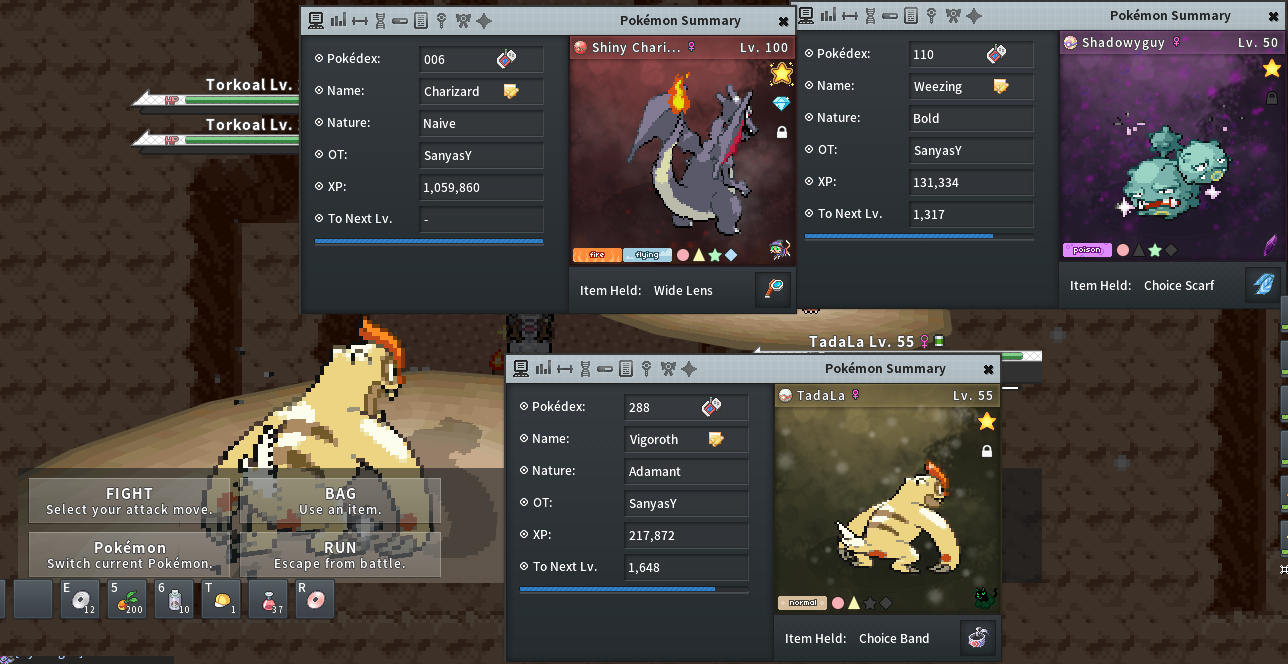Open the BAG to use an item
This screenshot has width=1288, height=664.
[x=340, y=501]
